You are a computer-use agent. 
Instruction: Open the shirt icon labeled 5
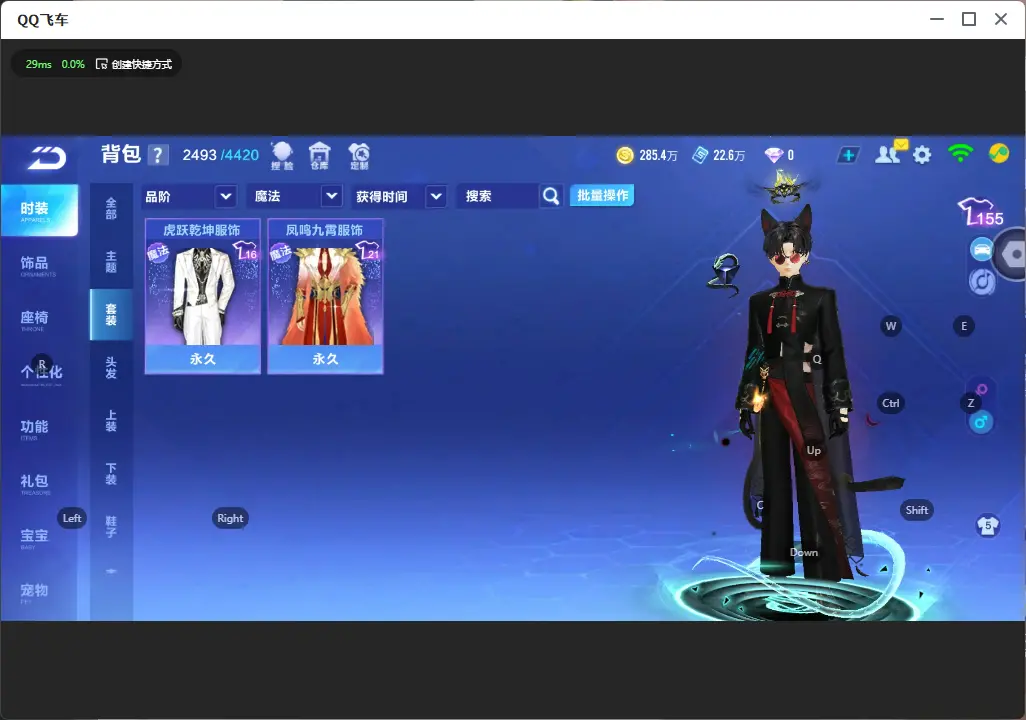(987, 526)
